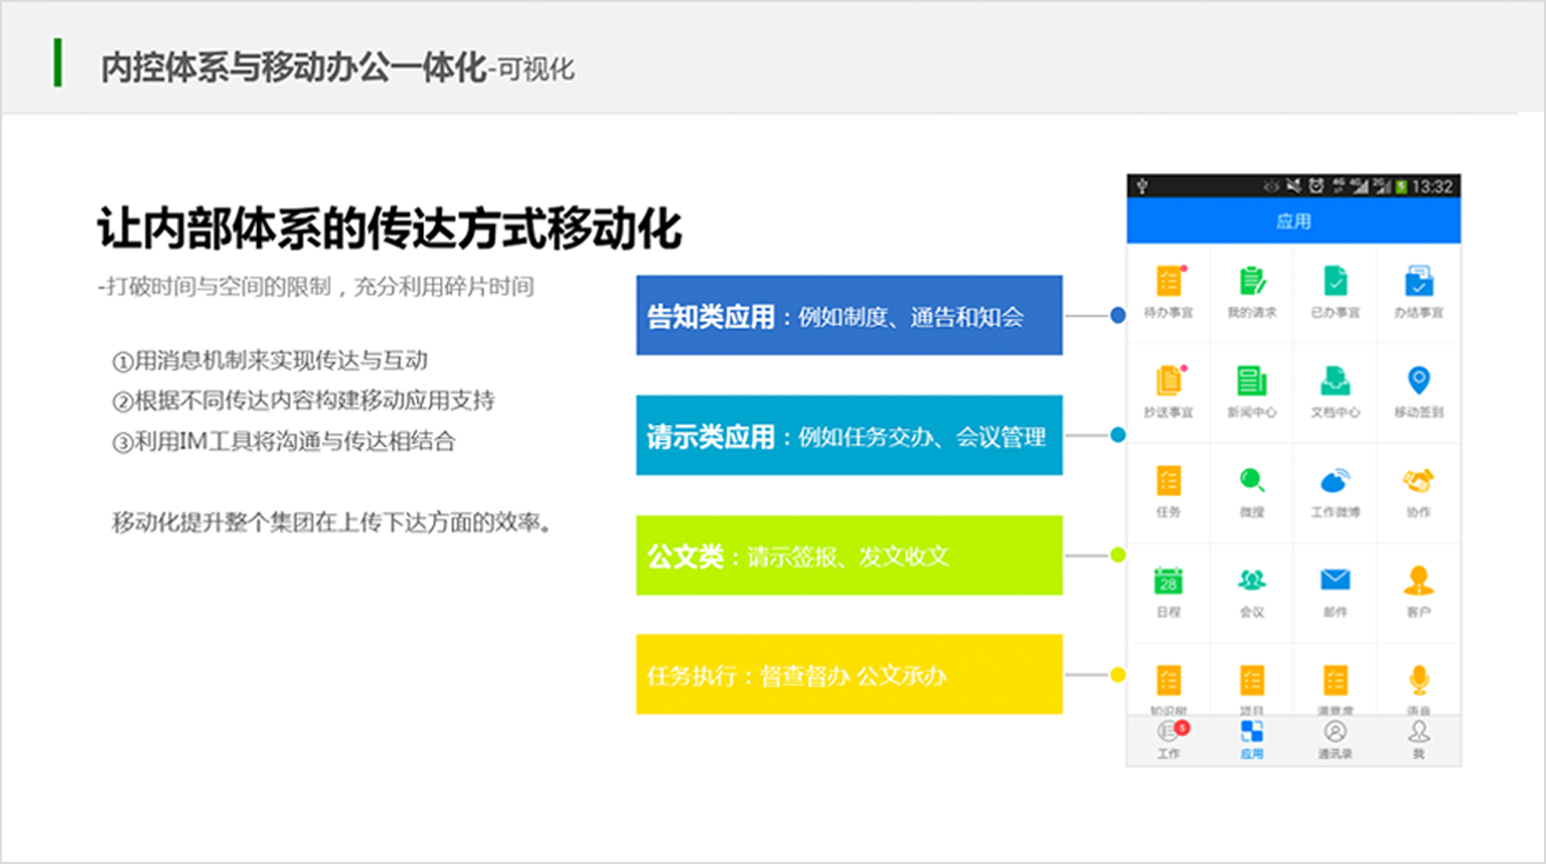Image resolution: width=1546 pixels, height=864 pixels.
Task: Tap the 协作 handshake icon
Action: click(1418, 482)
